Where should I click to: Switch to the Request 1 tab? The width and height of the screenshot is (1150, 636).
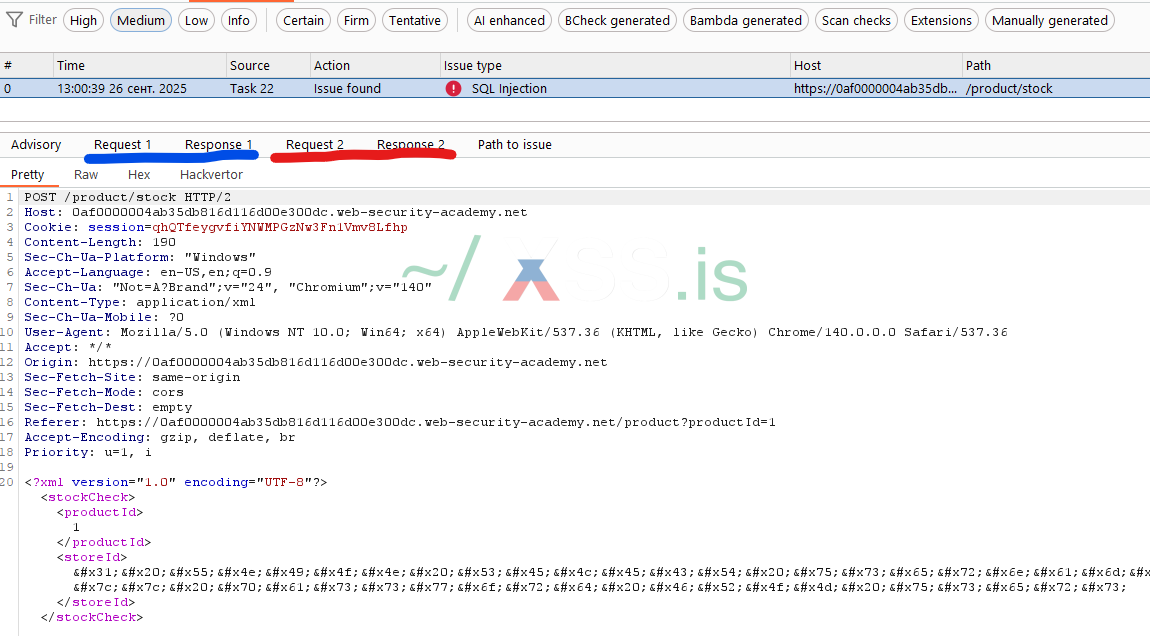122,145
